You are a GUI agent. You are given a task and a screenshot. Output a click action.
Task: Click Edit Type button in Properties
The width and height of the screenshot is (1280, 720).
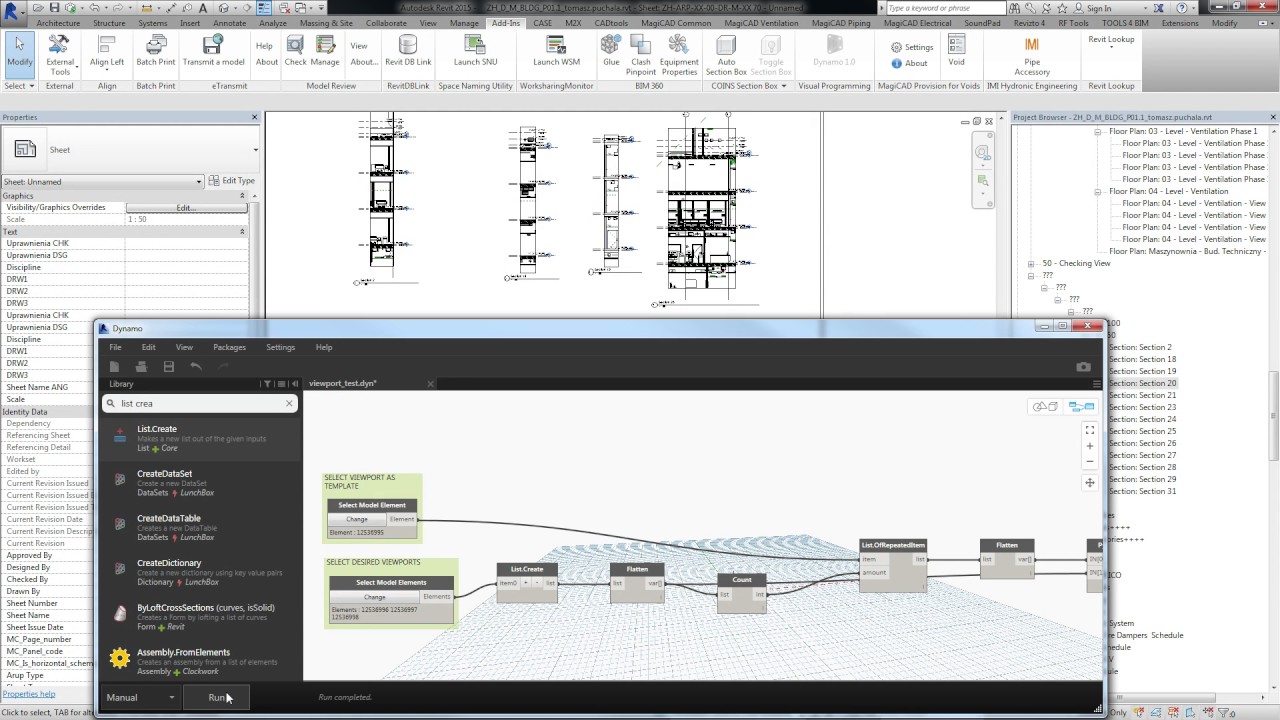pyautogui.click(x=232, y=181)
